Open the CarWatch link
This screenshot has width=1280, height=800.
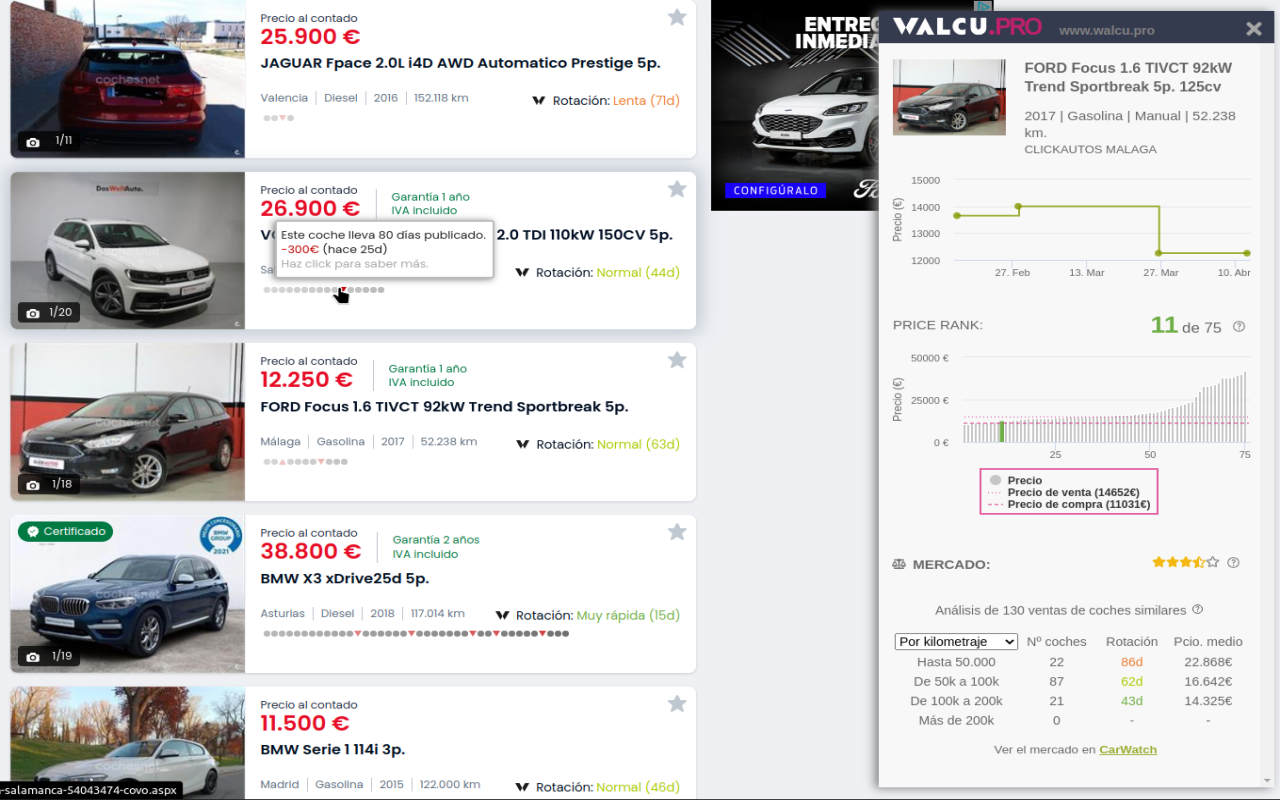pyautogui.click(x=1128, y=749)
